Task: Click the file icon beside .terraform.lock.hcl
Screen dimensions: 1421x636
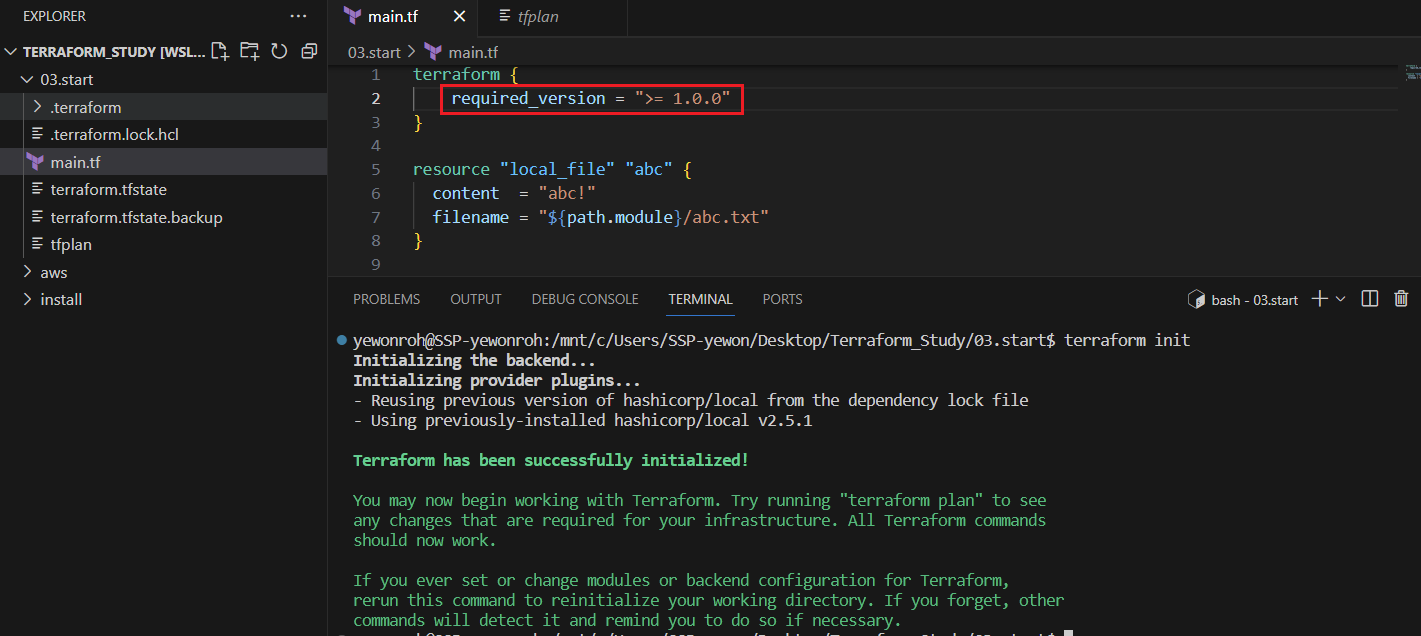Action: pyautogui.click(x=38, y=134)
